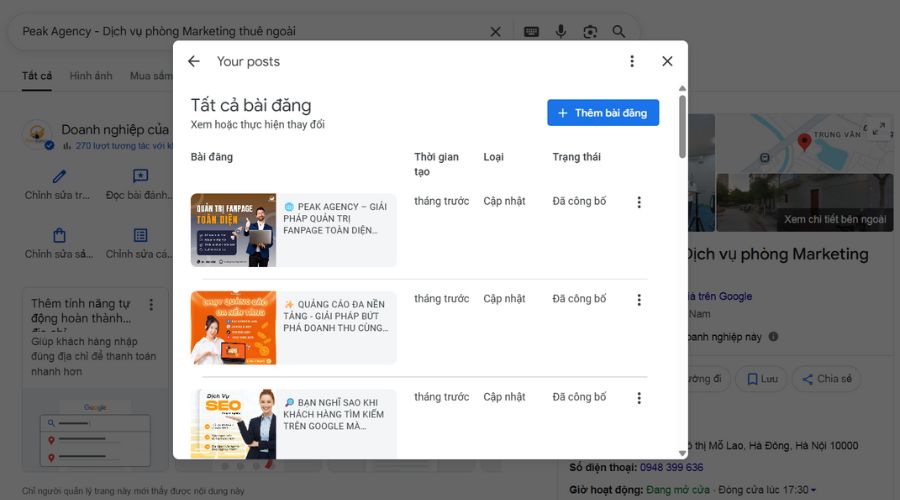Open options for the Quảng cáo đa nền tảng post

(639, 300)
